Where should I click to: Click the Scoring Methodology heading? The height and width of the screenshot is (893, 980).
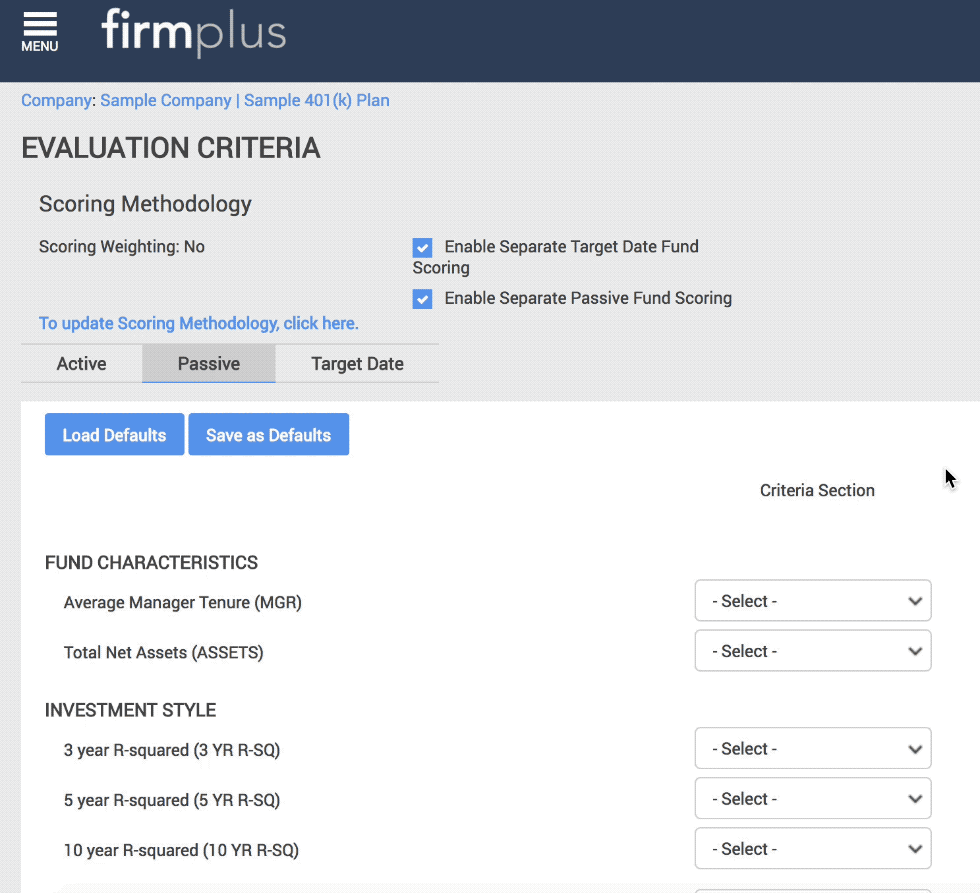coord(145,204)
